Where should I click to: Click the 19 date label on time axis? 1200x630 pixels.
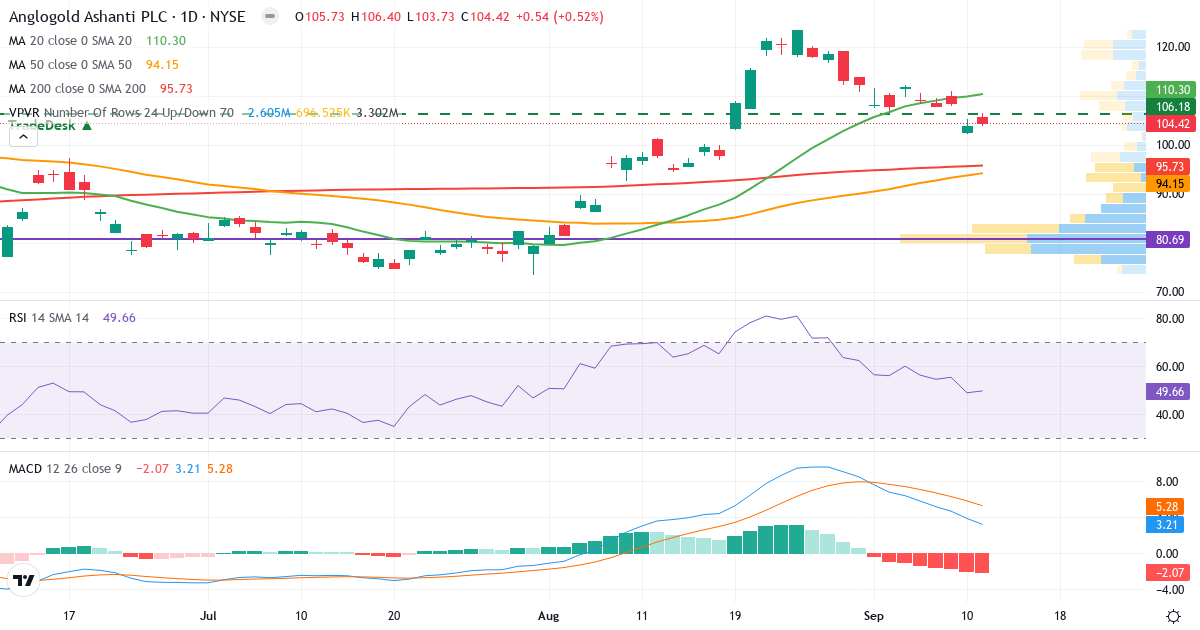[x=735, y=616]
